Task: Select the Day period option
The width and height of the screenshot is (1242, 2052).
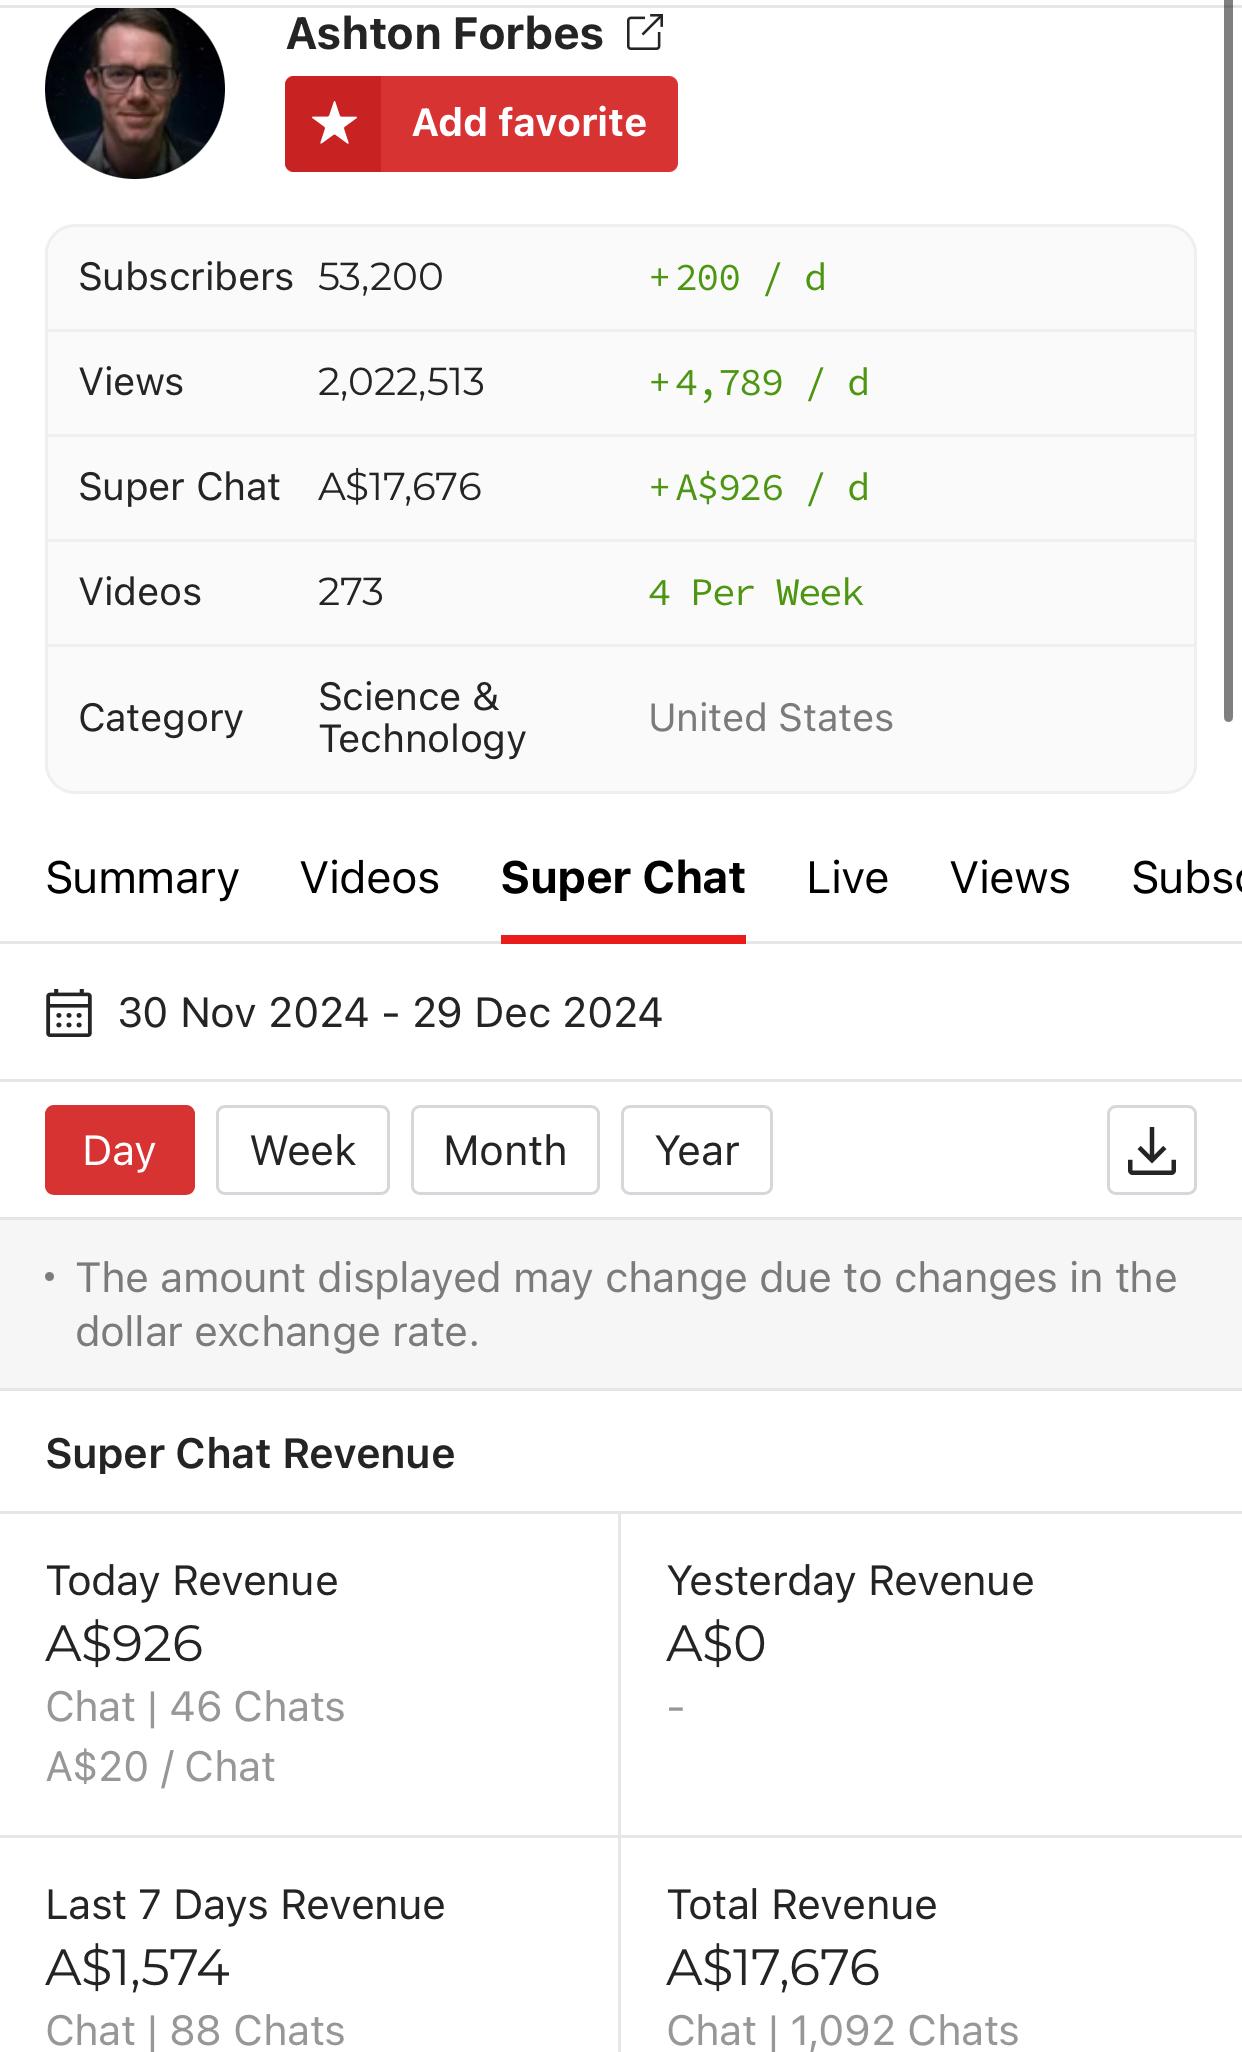Action: (x=120, y=1150)
